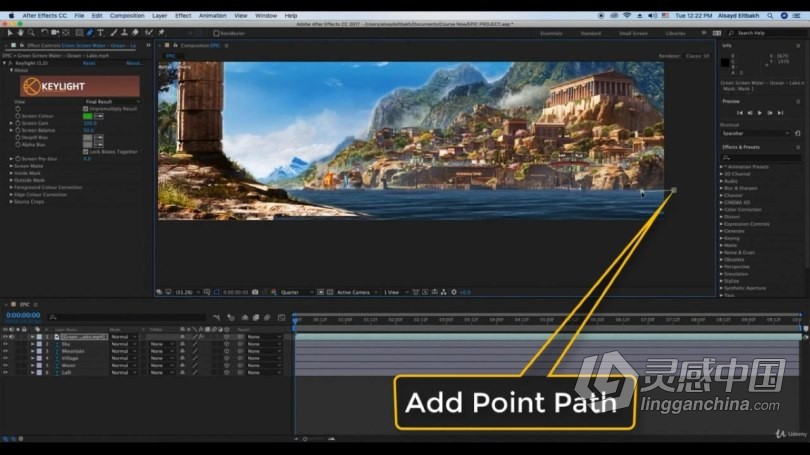810x455 pixels.
Task: Open viewer resolution Quarter dropdown
Action: tap(297, 292)
